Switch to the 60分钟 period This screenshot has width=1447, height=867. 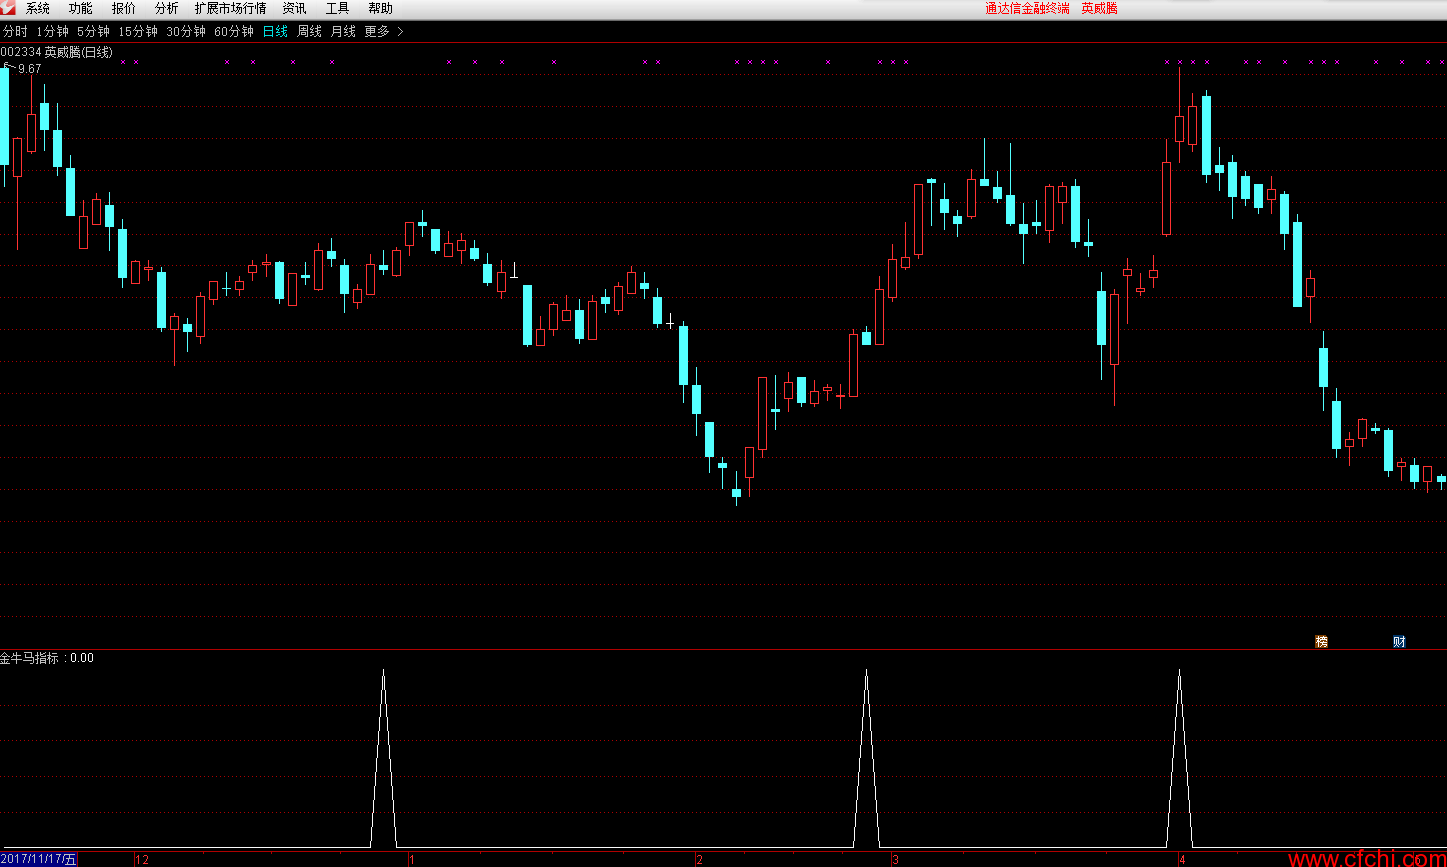click(234, 31)
